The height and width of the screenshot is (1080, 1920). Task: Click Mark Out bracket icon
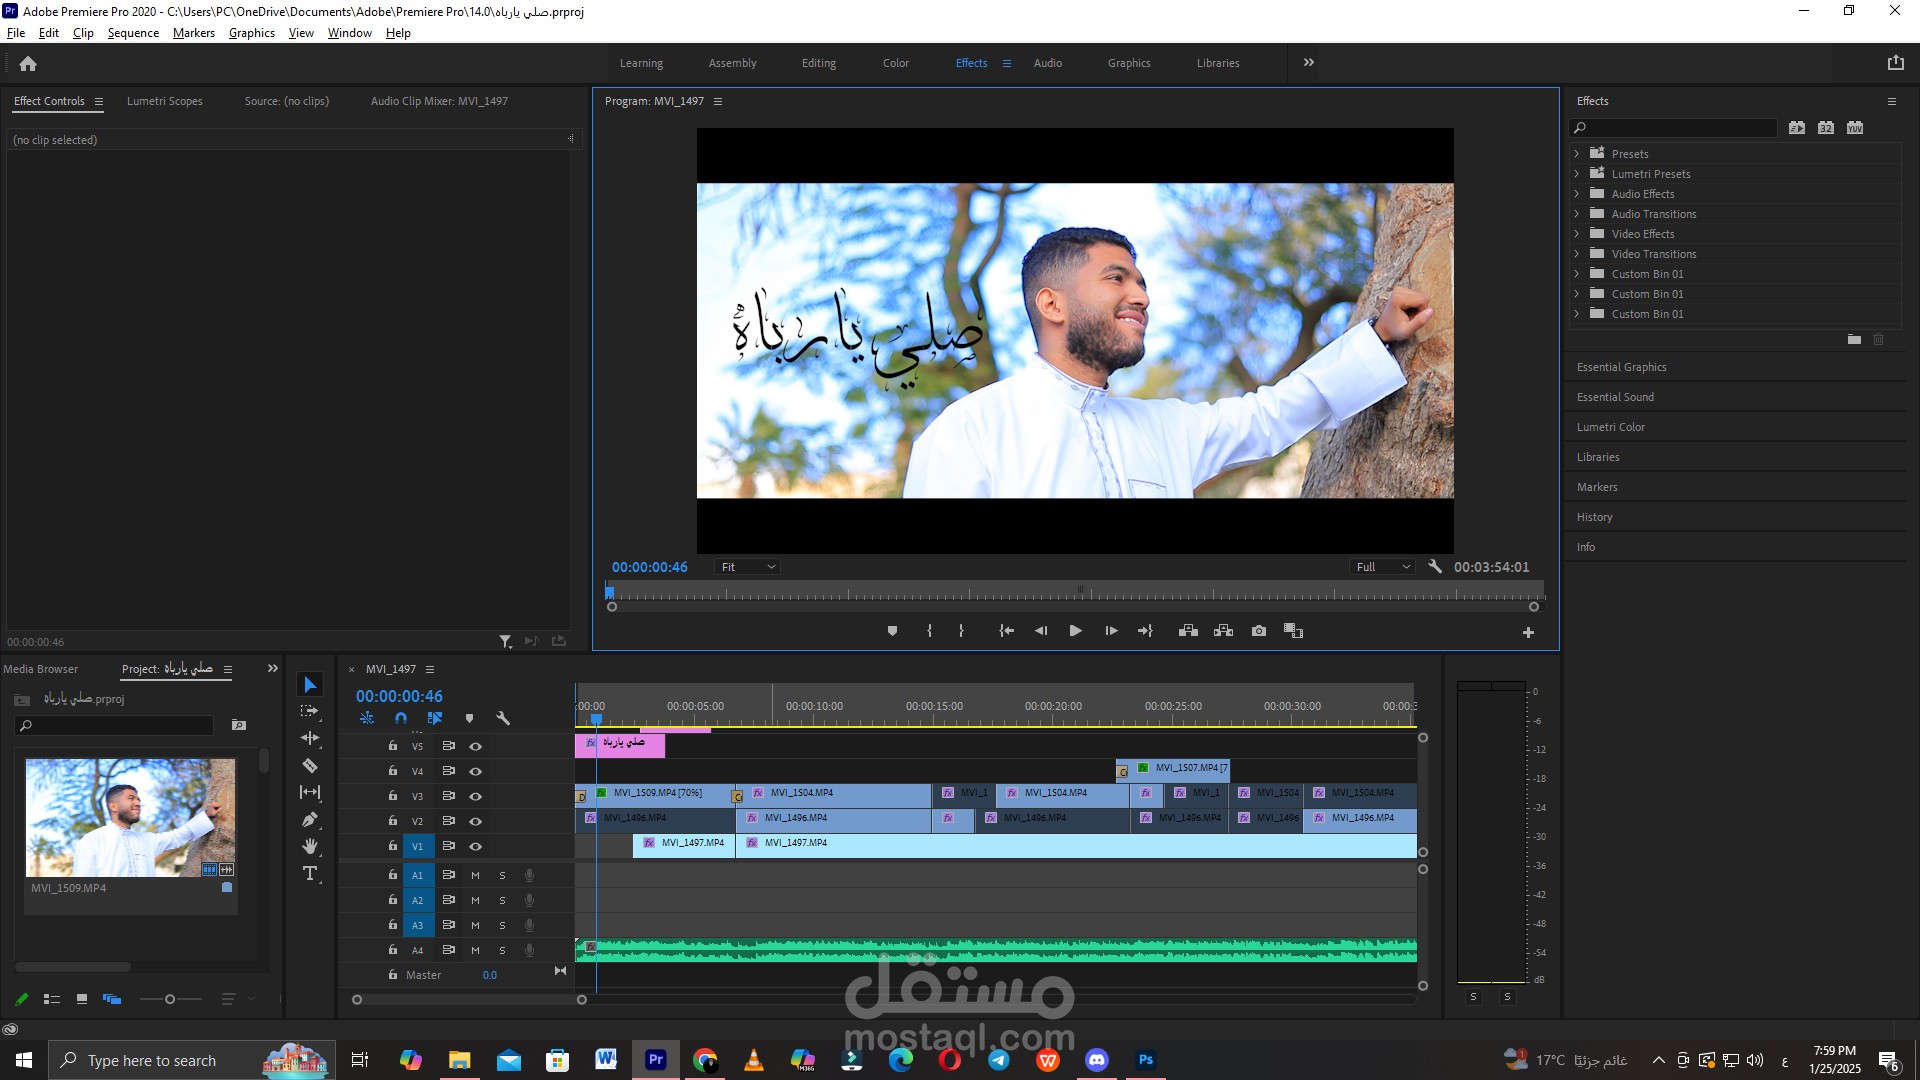click(961, 631)
